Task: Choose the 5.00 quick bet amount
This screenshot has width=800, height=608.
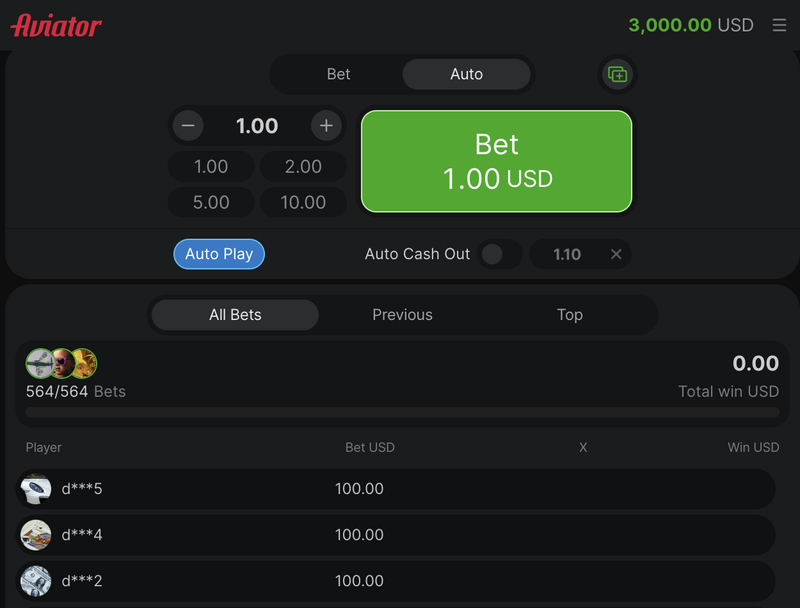Action: coord(211,202)
